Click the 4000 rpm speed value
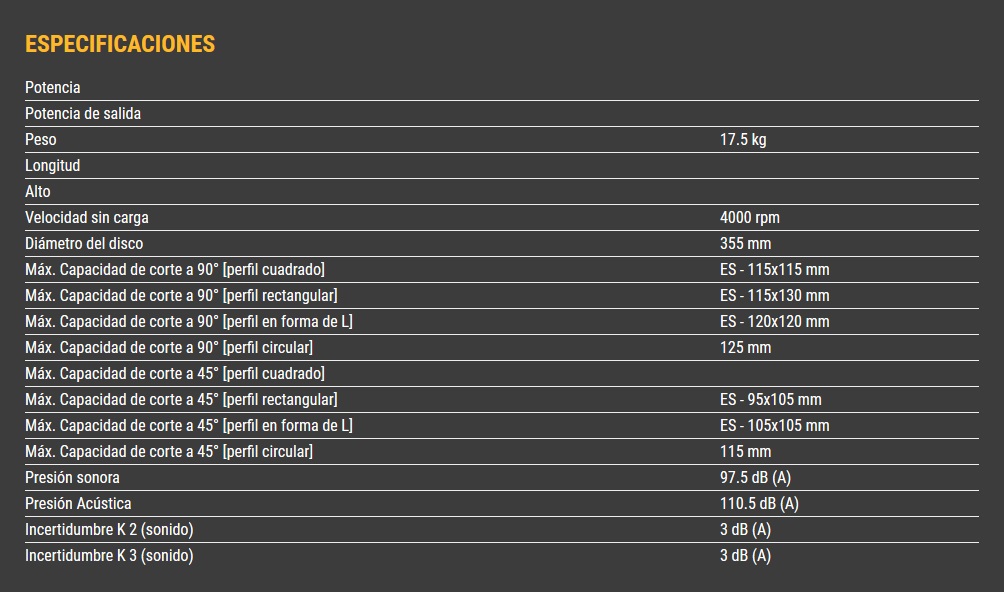The height and width of the screenshot is (592, 1004). click(x=749, y=218)
